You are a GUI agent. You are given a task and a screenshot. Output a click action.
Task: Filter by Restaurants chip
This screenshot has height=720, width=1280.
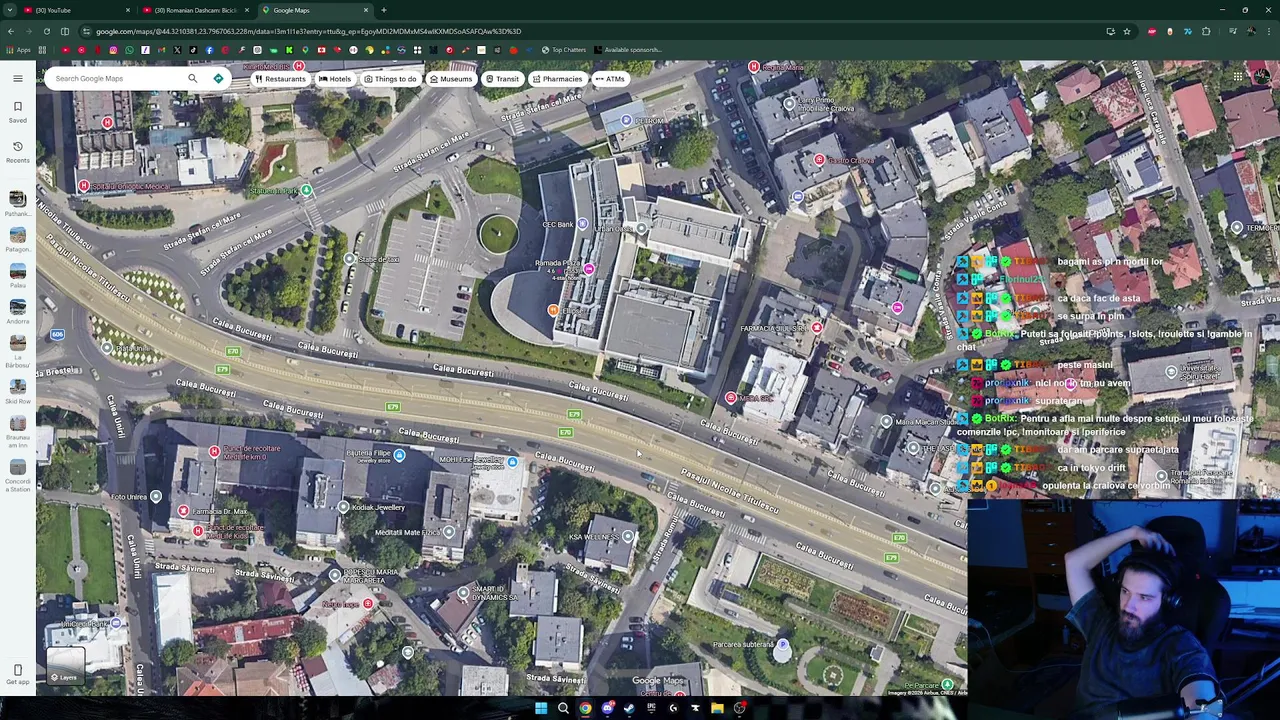[x=279, y=79]
